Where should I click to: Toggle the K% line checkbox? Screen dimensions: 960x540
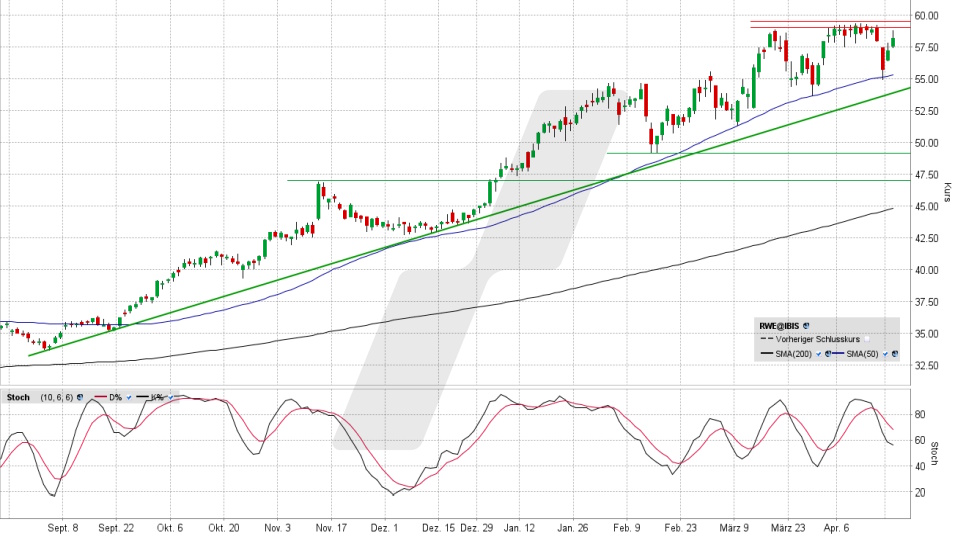pyautogui.click(x=171, y=397)
